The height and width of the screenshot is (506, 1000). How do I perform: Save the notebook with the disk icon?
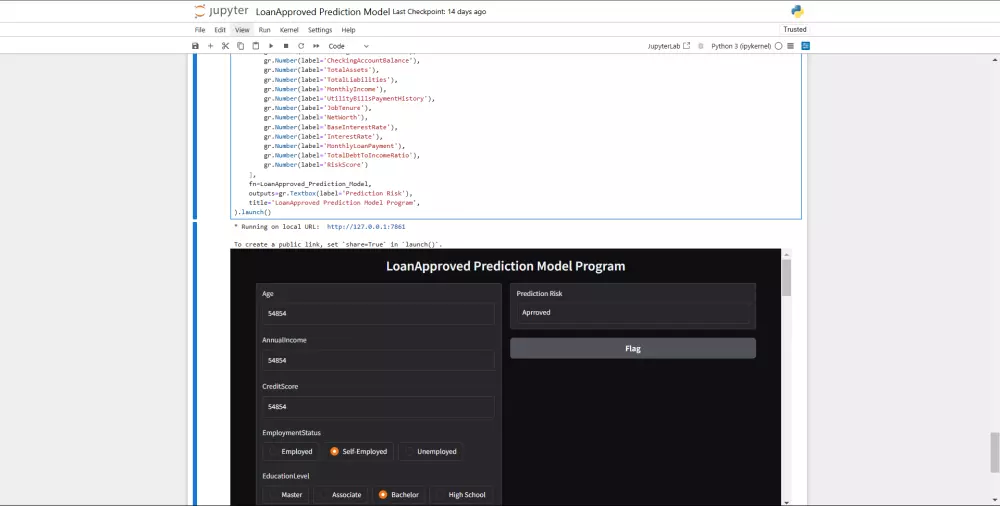pyautogui.click(x=195, y=46)
